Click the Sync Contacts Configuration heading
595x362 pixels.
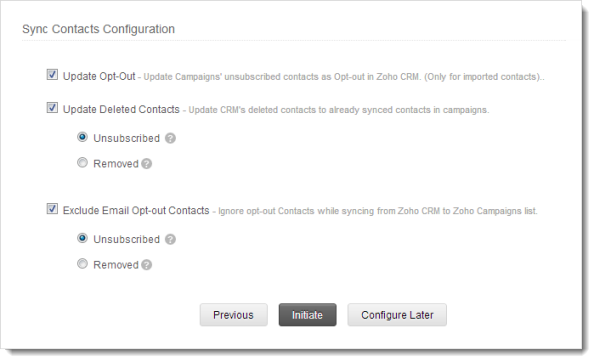point(98,29)
